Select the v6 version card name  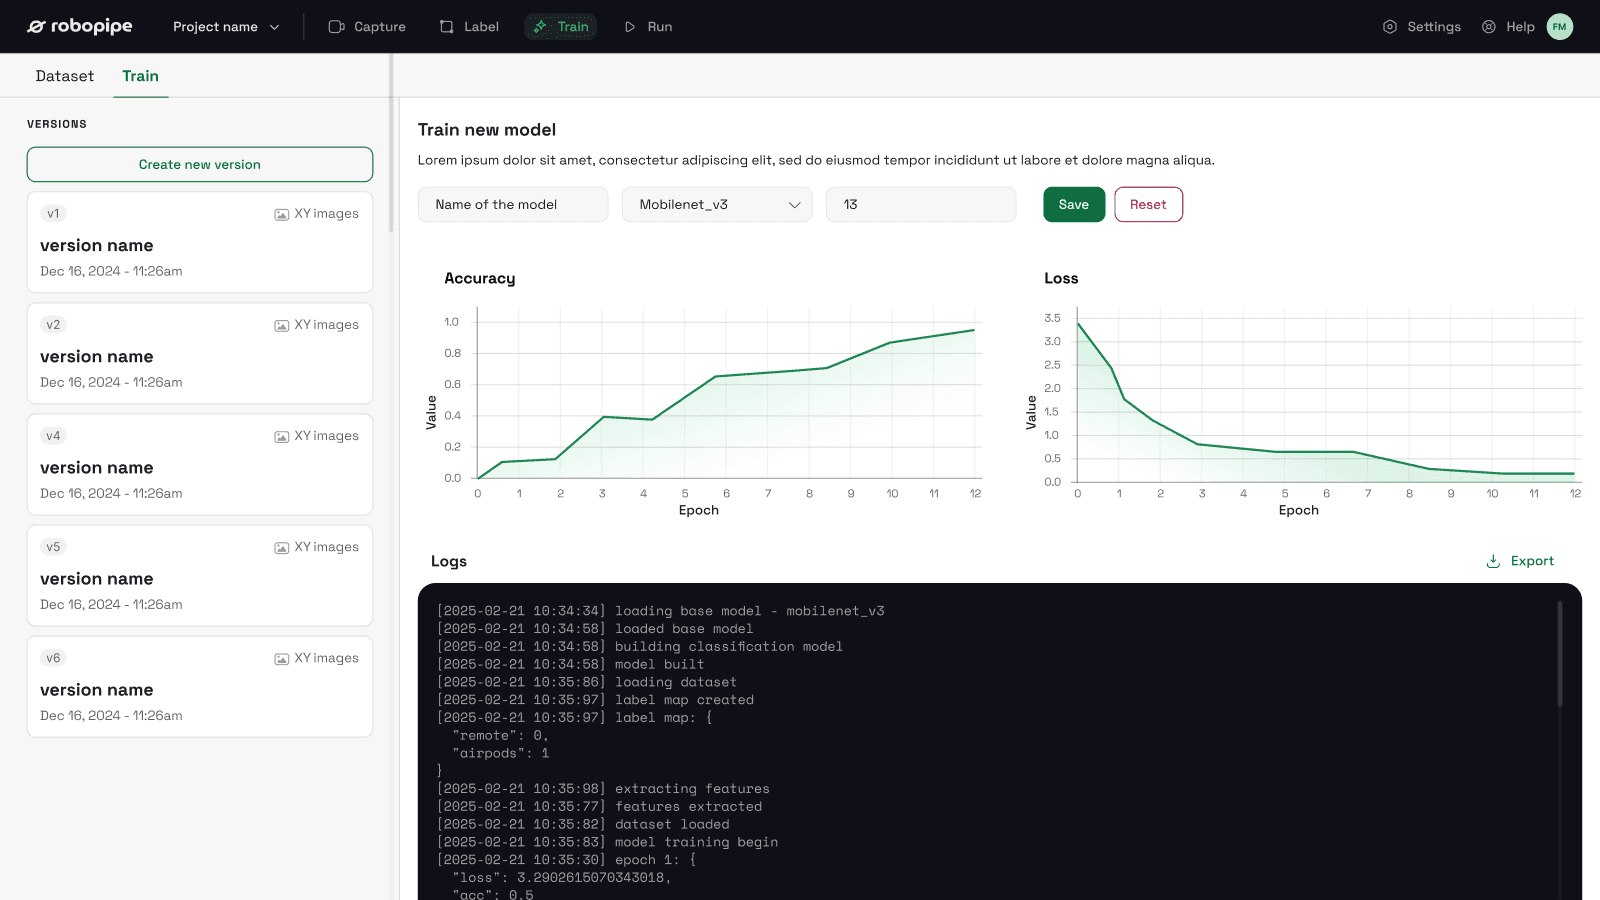pyautogui.click(x=97, y=690)
